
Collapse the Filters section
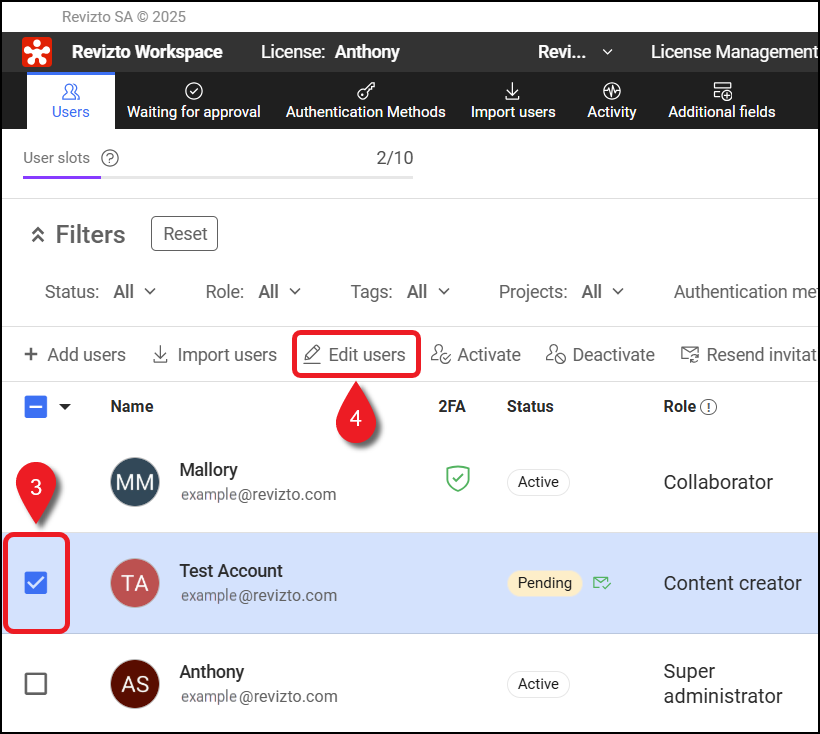coord(38,235)
